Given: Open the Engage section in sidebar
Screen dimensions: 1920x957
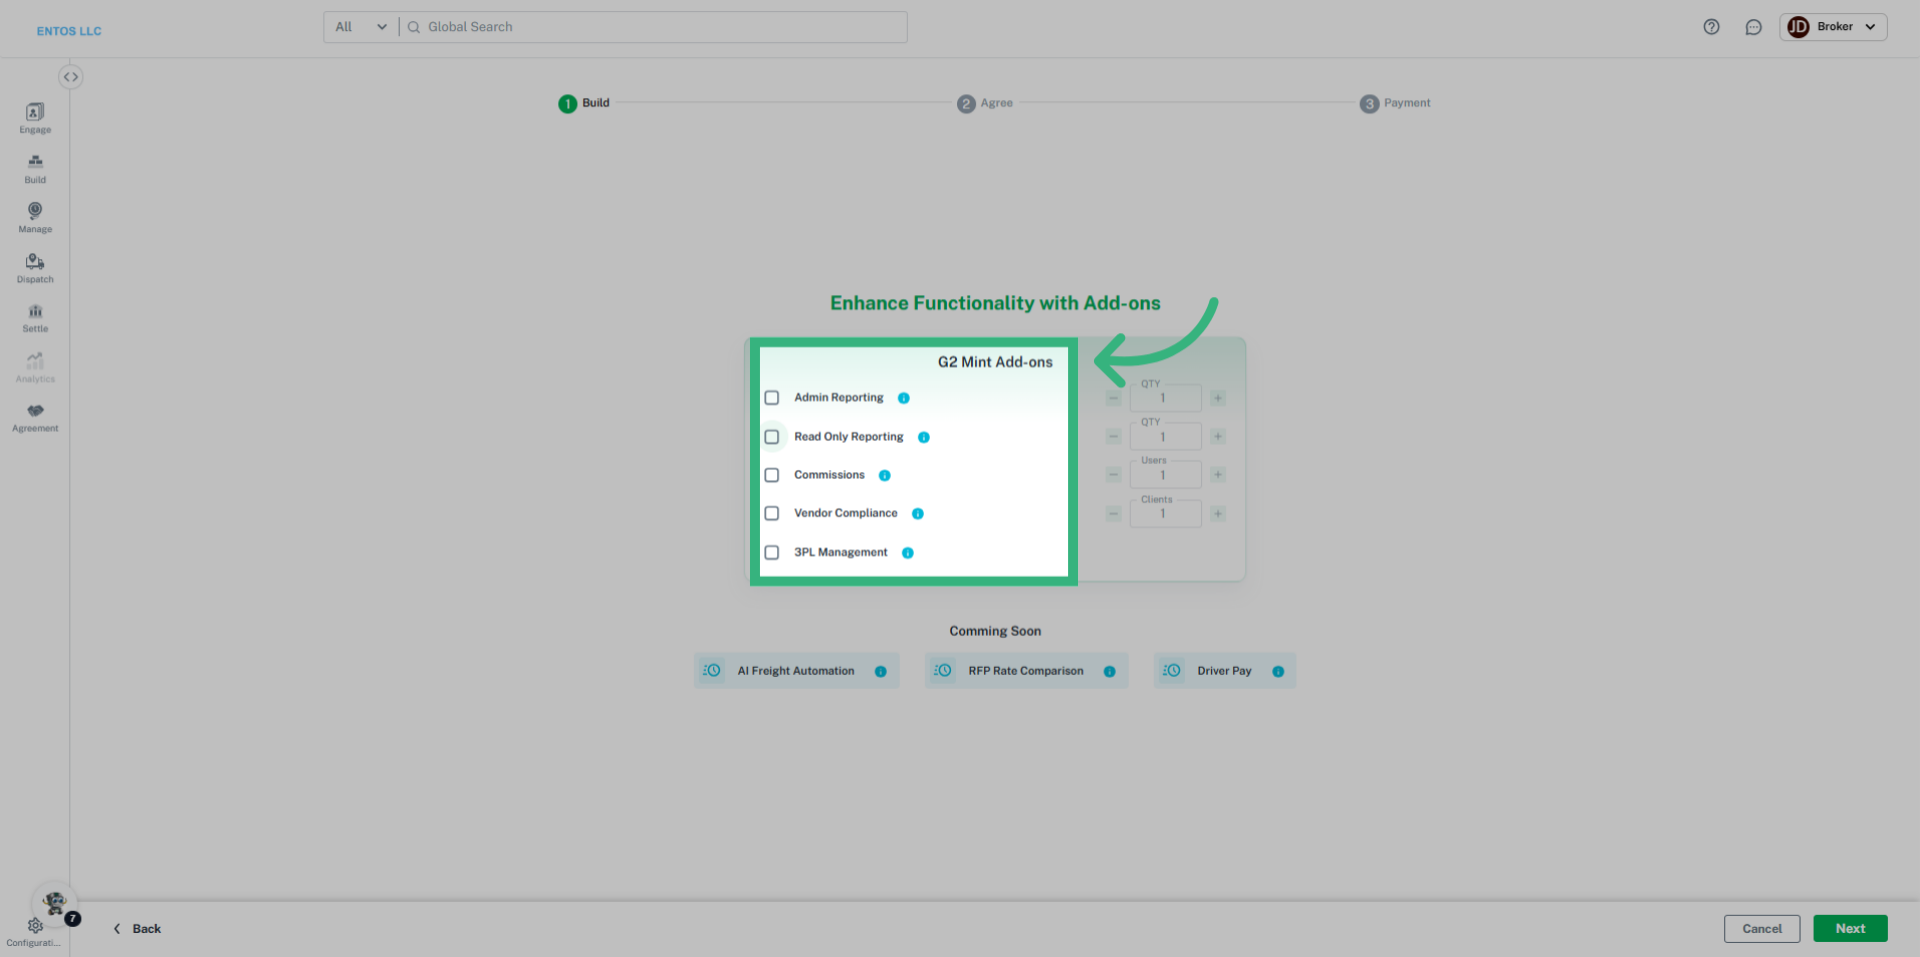Looking at the screenshot, I should click(x=34, y=118).
